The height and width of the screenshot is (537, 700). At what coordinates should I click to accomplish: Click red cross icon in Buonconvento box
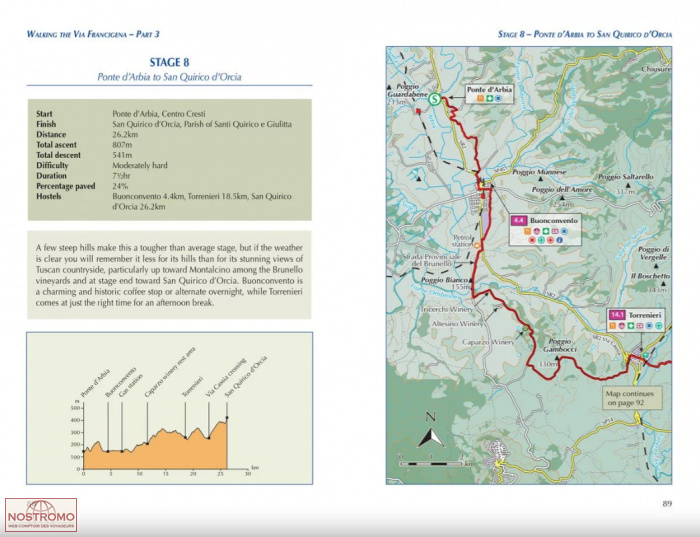pyautogui.click(x=550, y=240)
